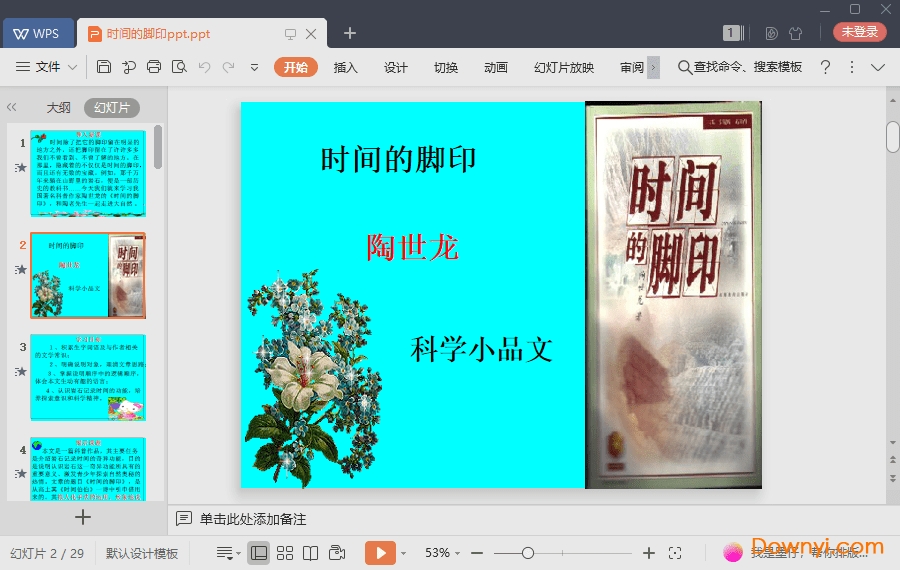Click the presentation display icon on document tab
The height and width of the screenshot is (570, 900).
click(x=290, y=34)
